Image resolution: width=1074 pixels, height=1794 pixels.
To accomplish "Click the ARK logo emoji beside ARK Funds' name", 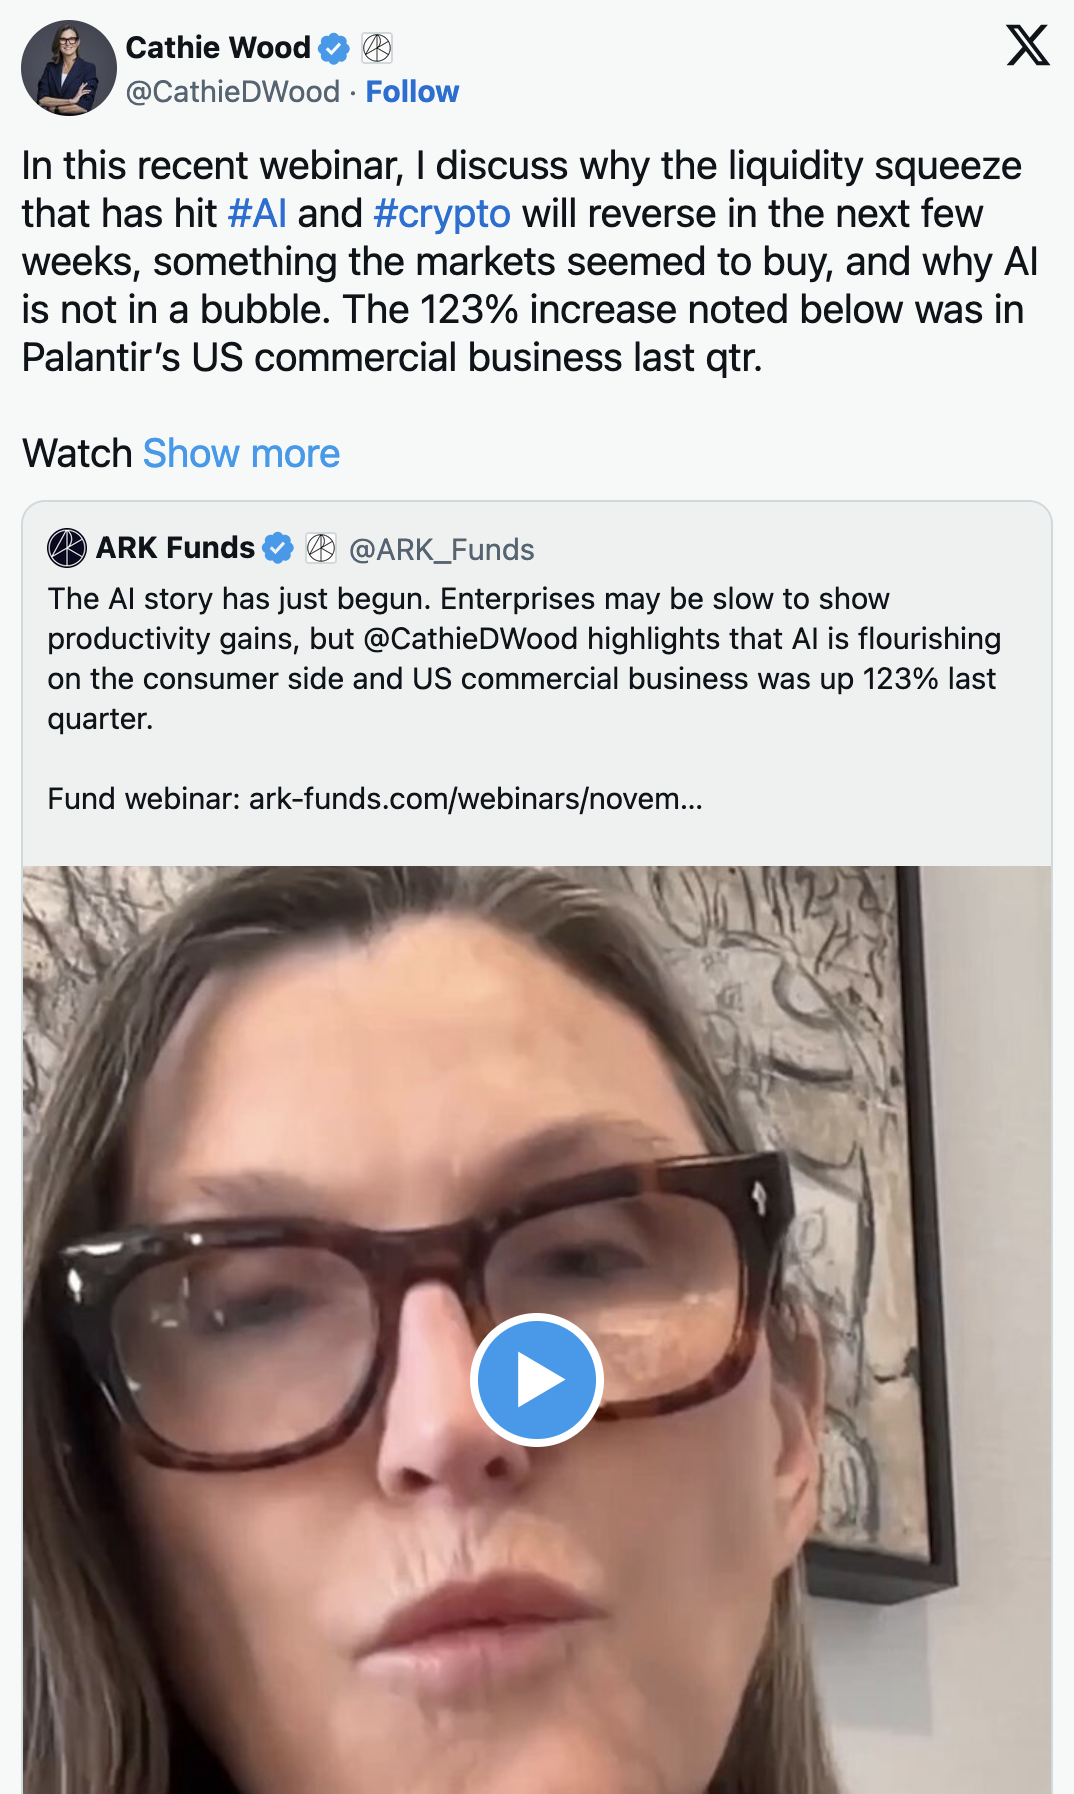I will coord(320,548).
